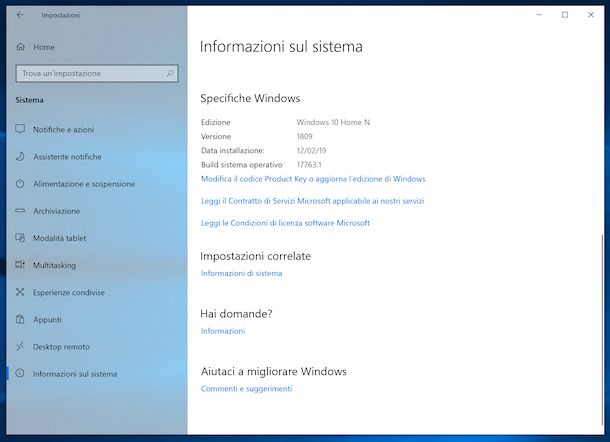
Task: Select the edition value Windows 10 Home N
Action: (333, 122)
